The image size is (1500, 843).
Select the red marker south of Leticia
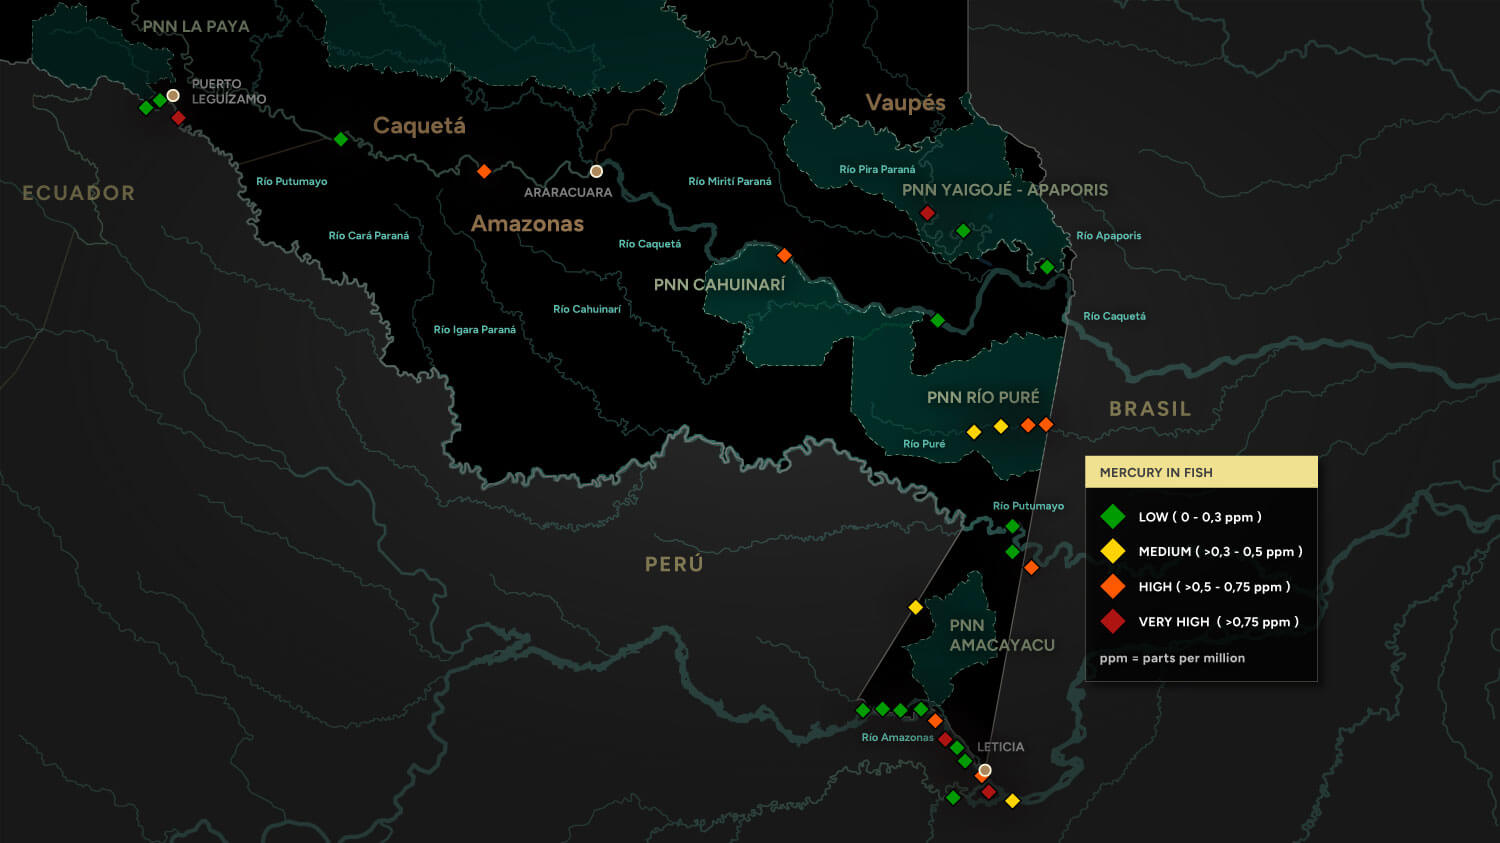[988, 792]
